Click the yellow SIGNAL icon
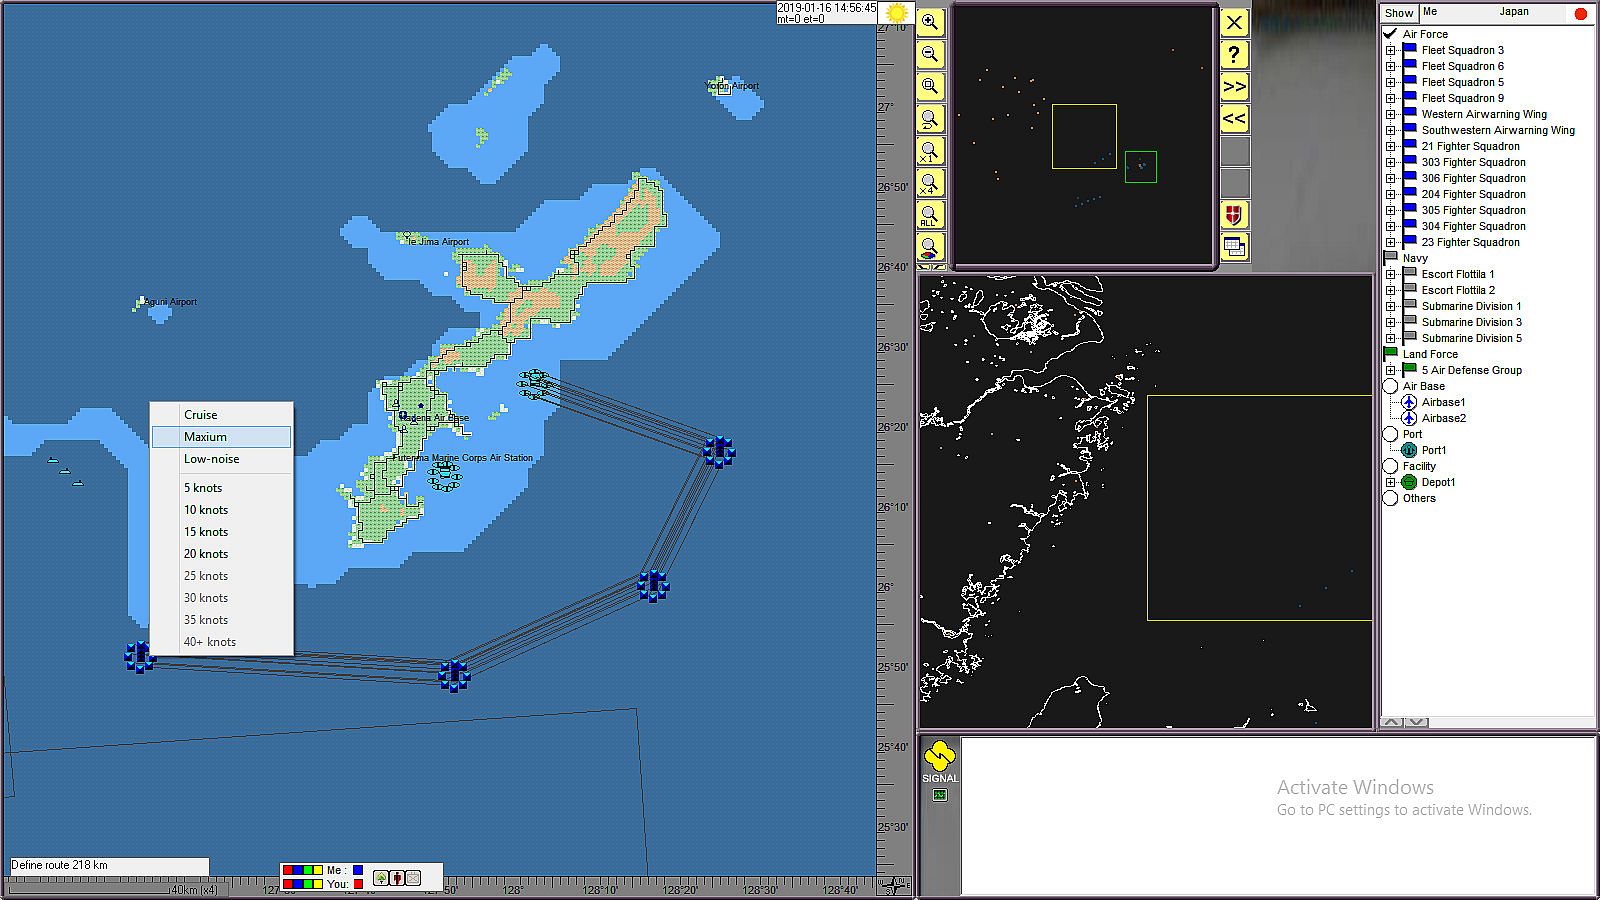 [939, 758]
